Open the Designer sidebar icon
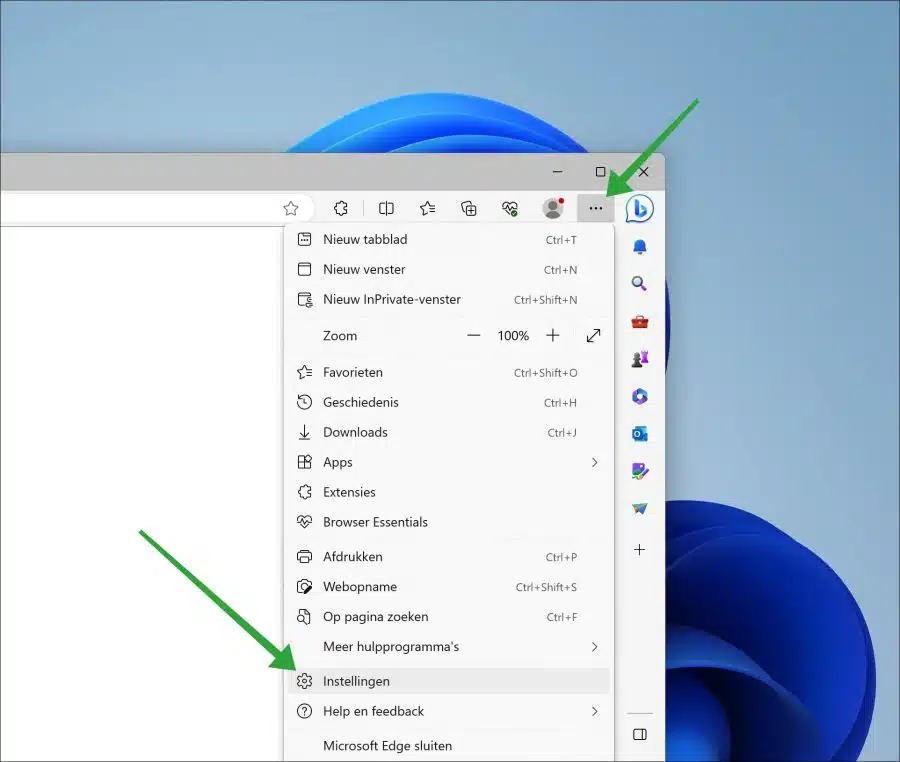The width and height of the screenshot is (900, 762). (639, 471)
